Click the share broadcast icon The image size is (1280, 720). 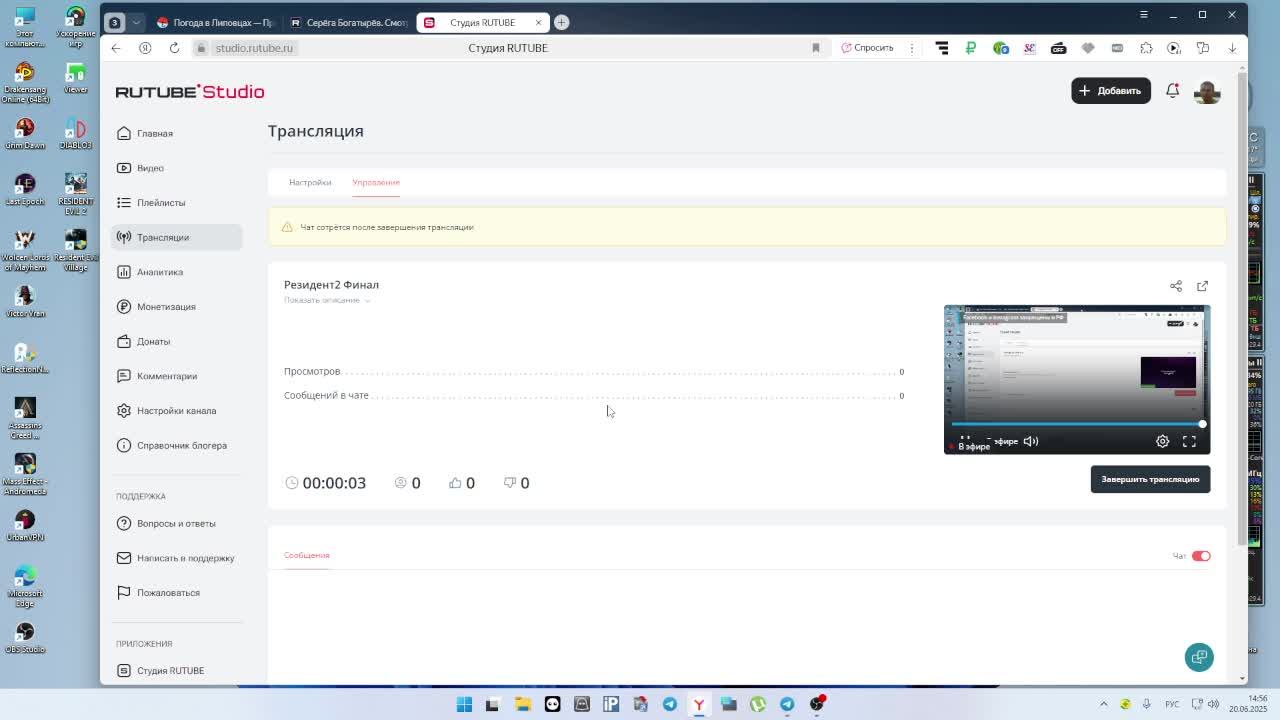click(1176, 286)
